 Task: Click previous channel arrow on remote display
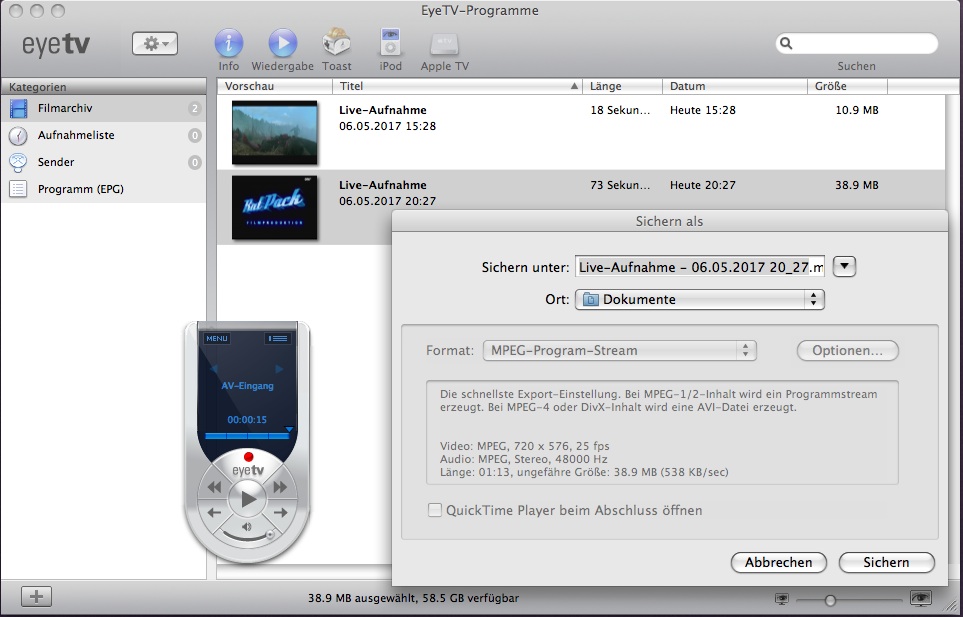point(214,369)
